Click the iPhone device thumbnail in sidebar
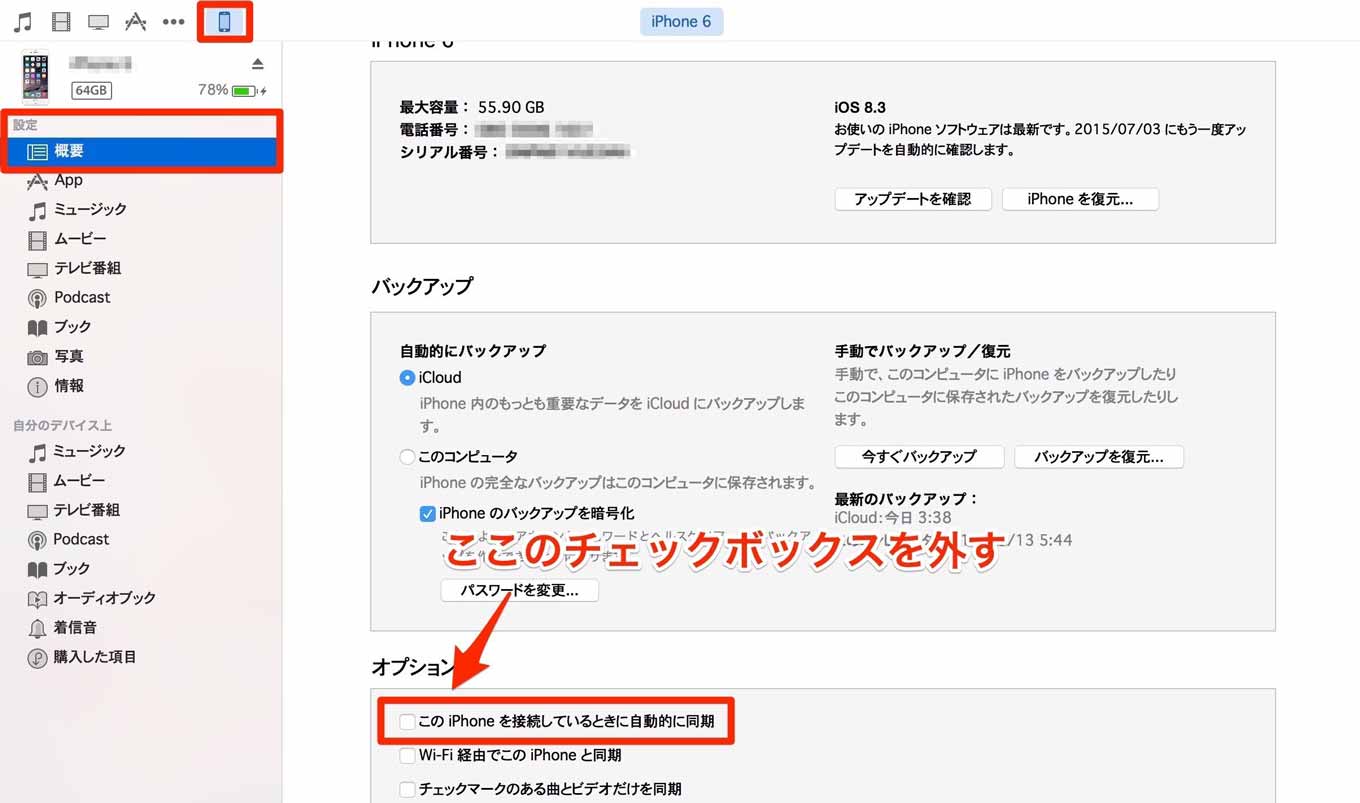 point(35,77)
